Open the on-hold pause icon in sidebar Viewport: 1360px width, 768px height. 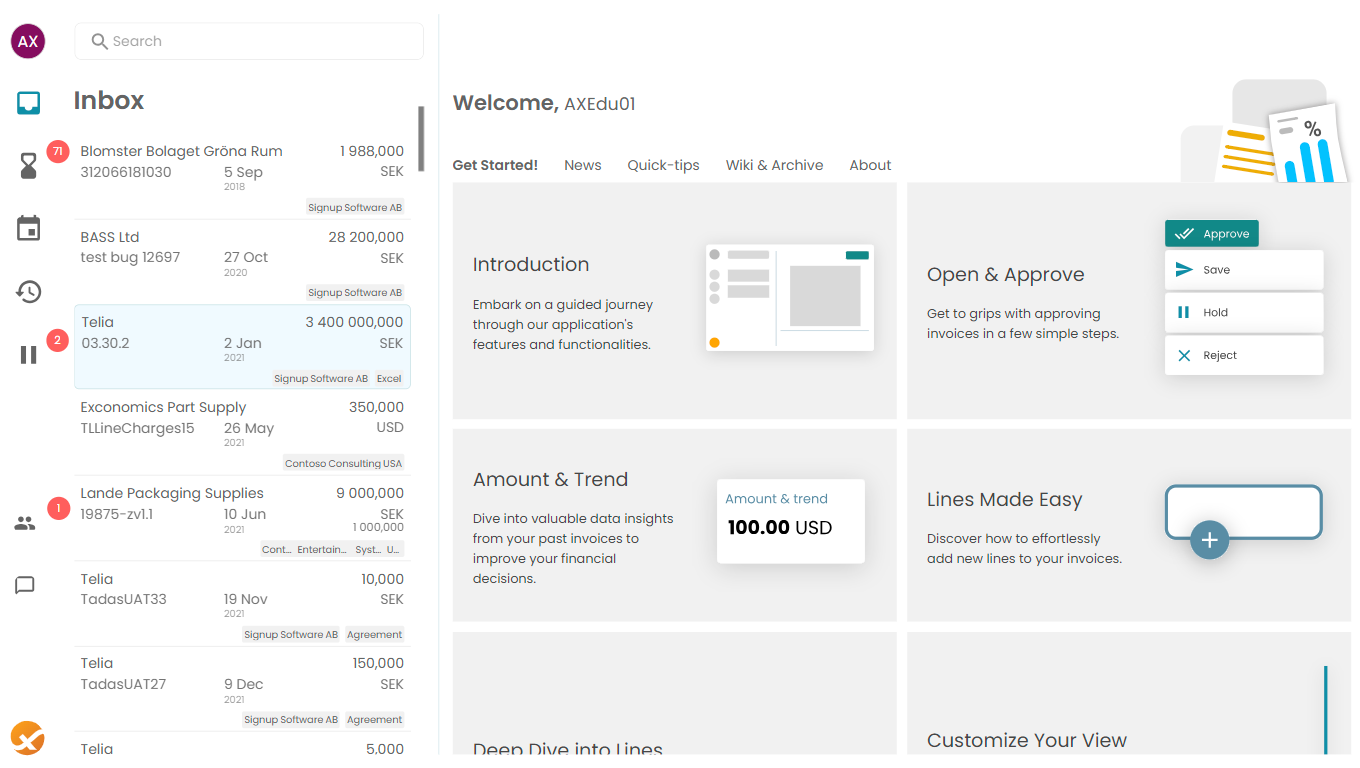pyautogui.click(x=29, y=354)
